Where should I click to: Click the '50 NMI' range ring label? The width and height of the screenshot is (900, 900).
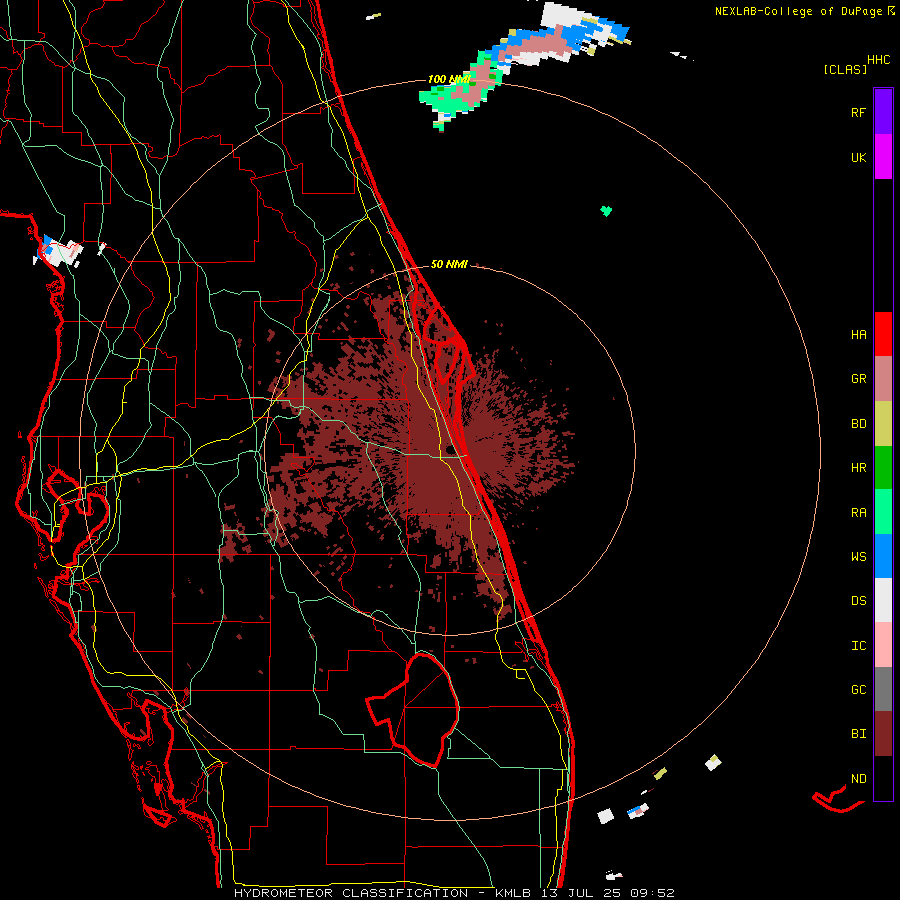(449, 264)
